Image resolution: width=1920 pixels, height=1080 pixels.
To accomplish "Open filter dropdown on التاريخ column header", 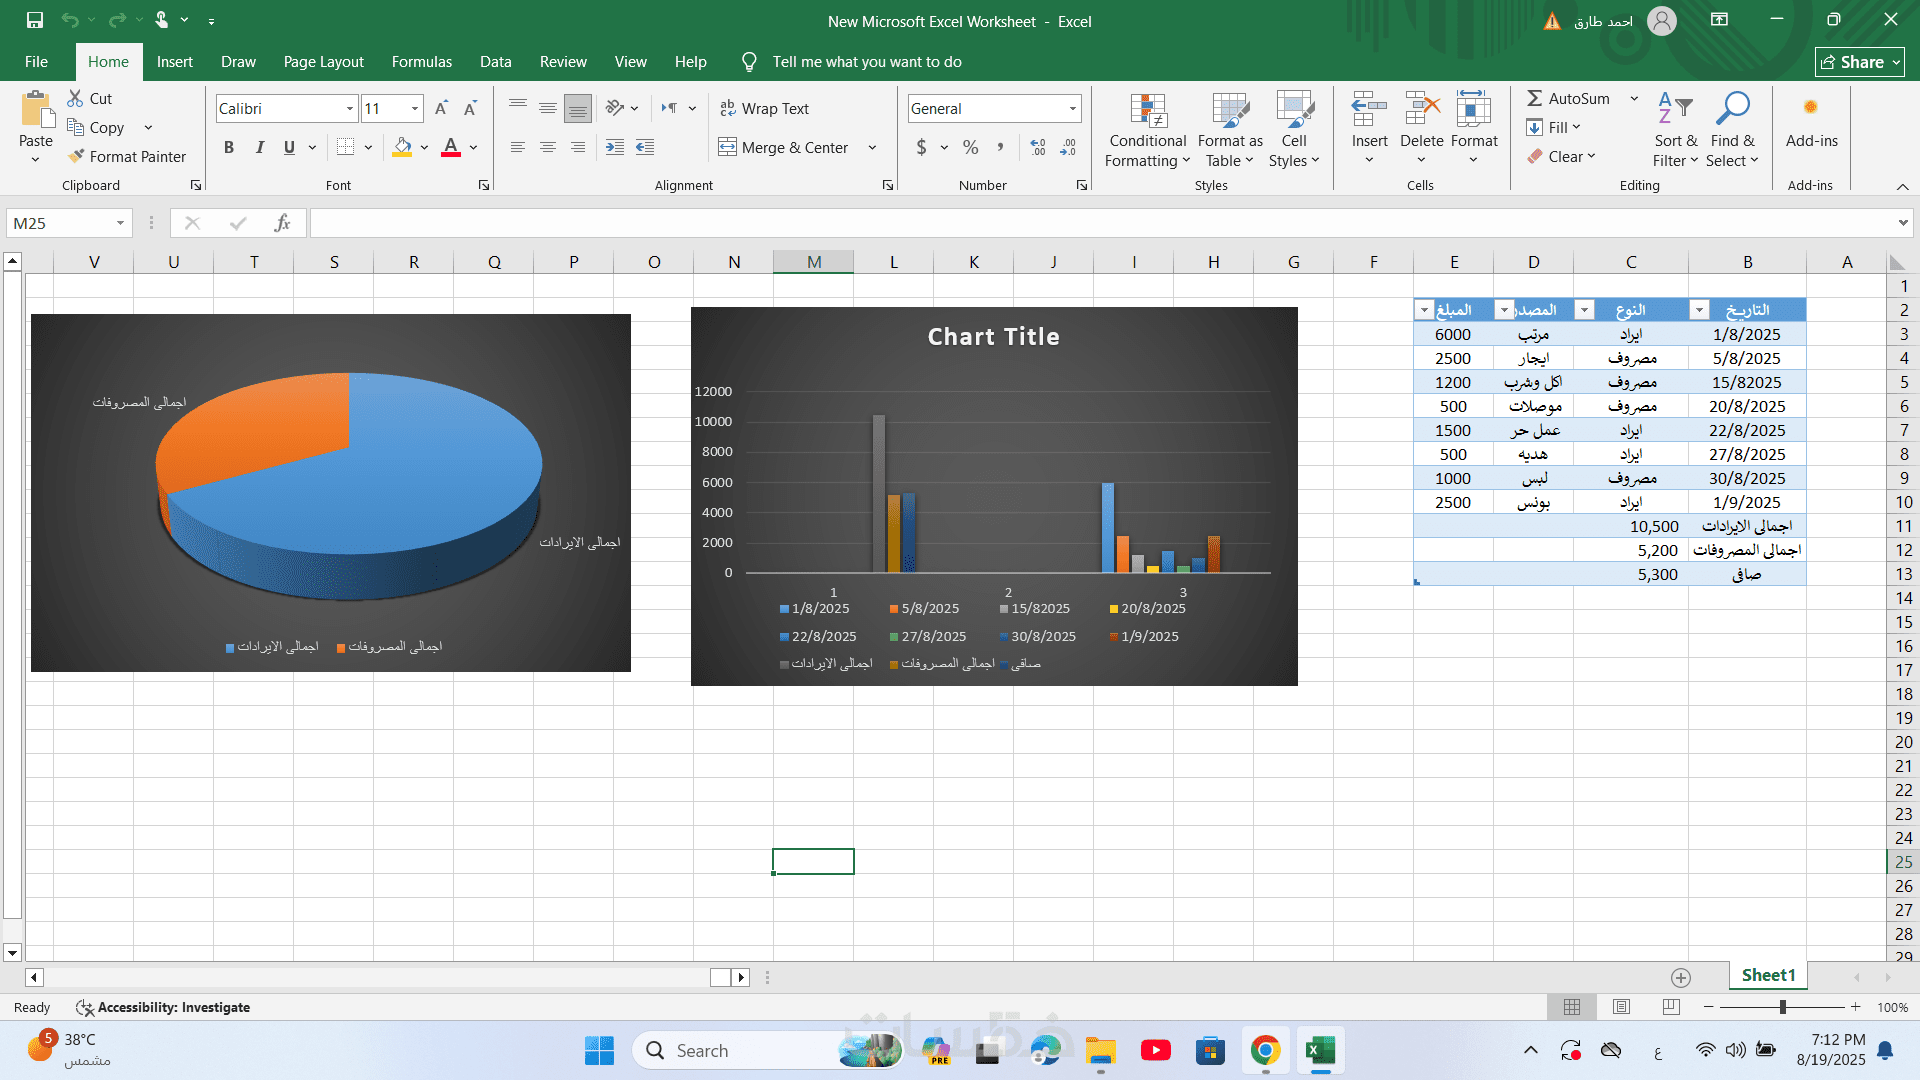I will click(1699, 310).
